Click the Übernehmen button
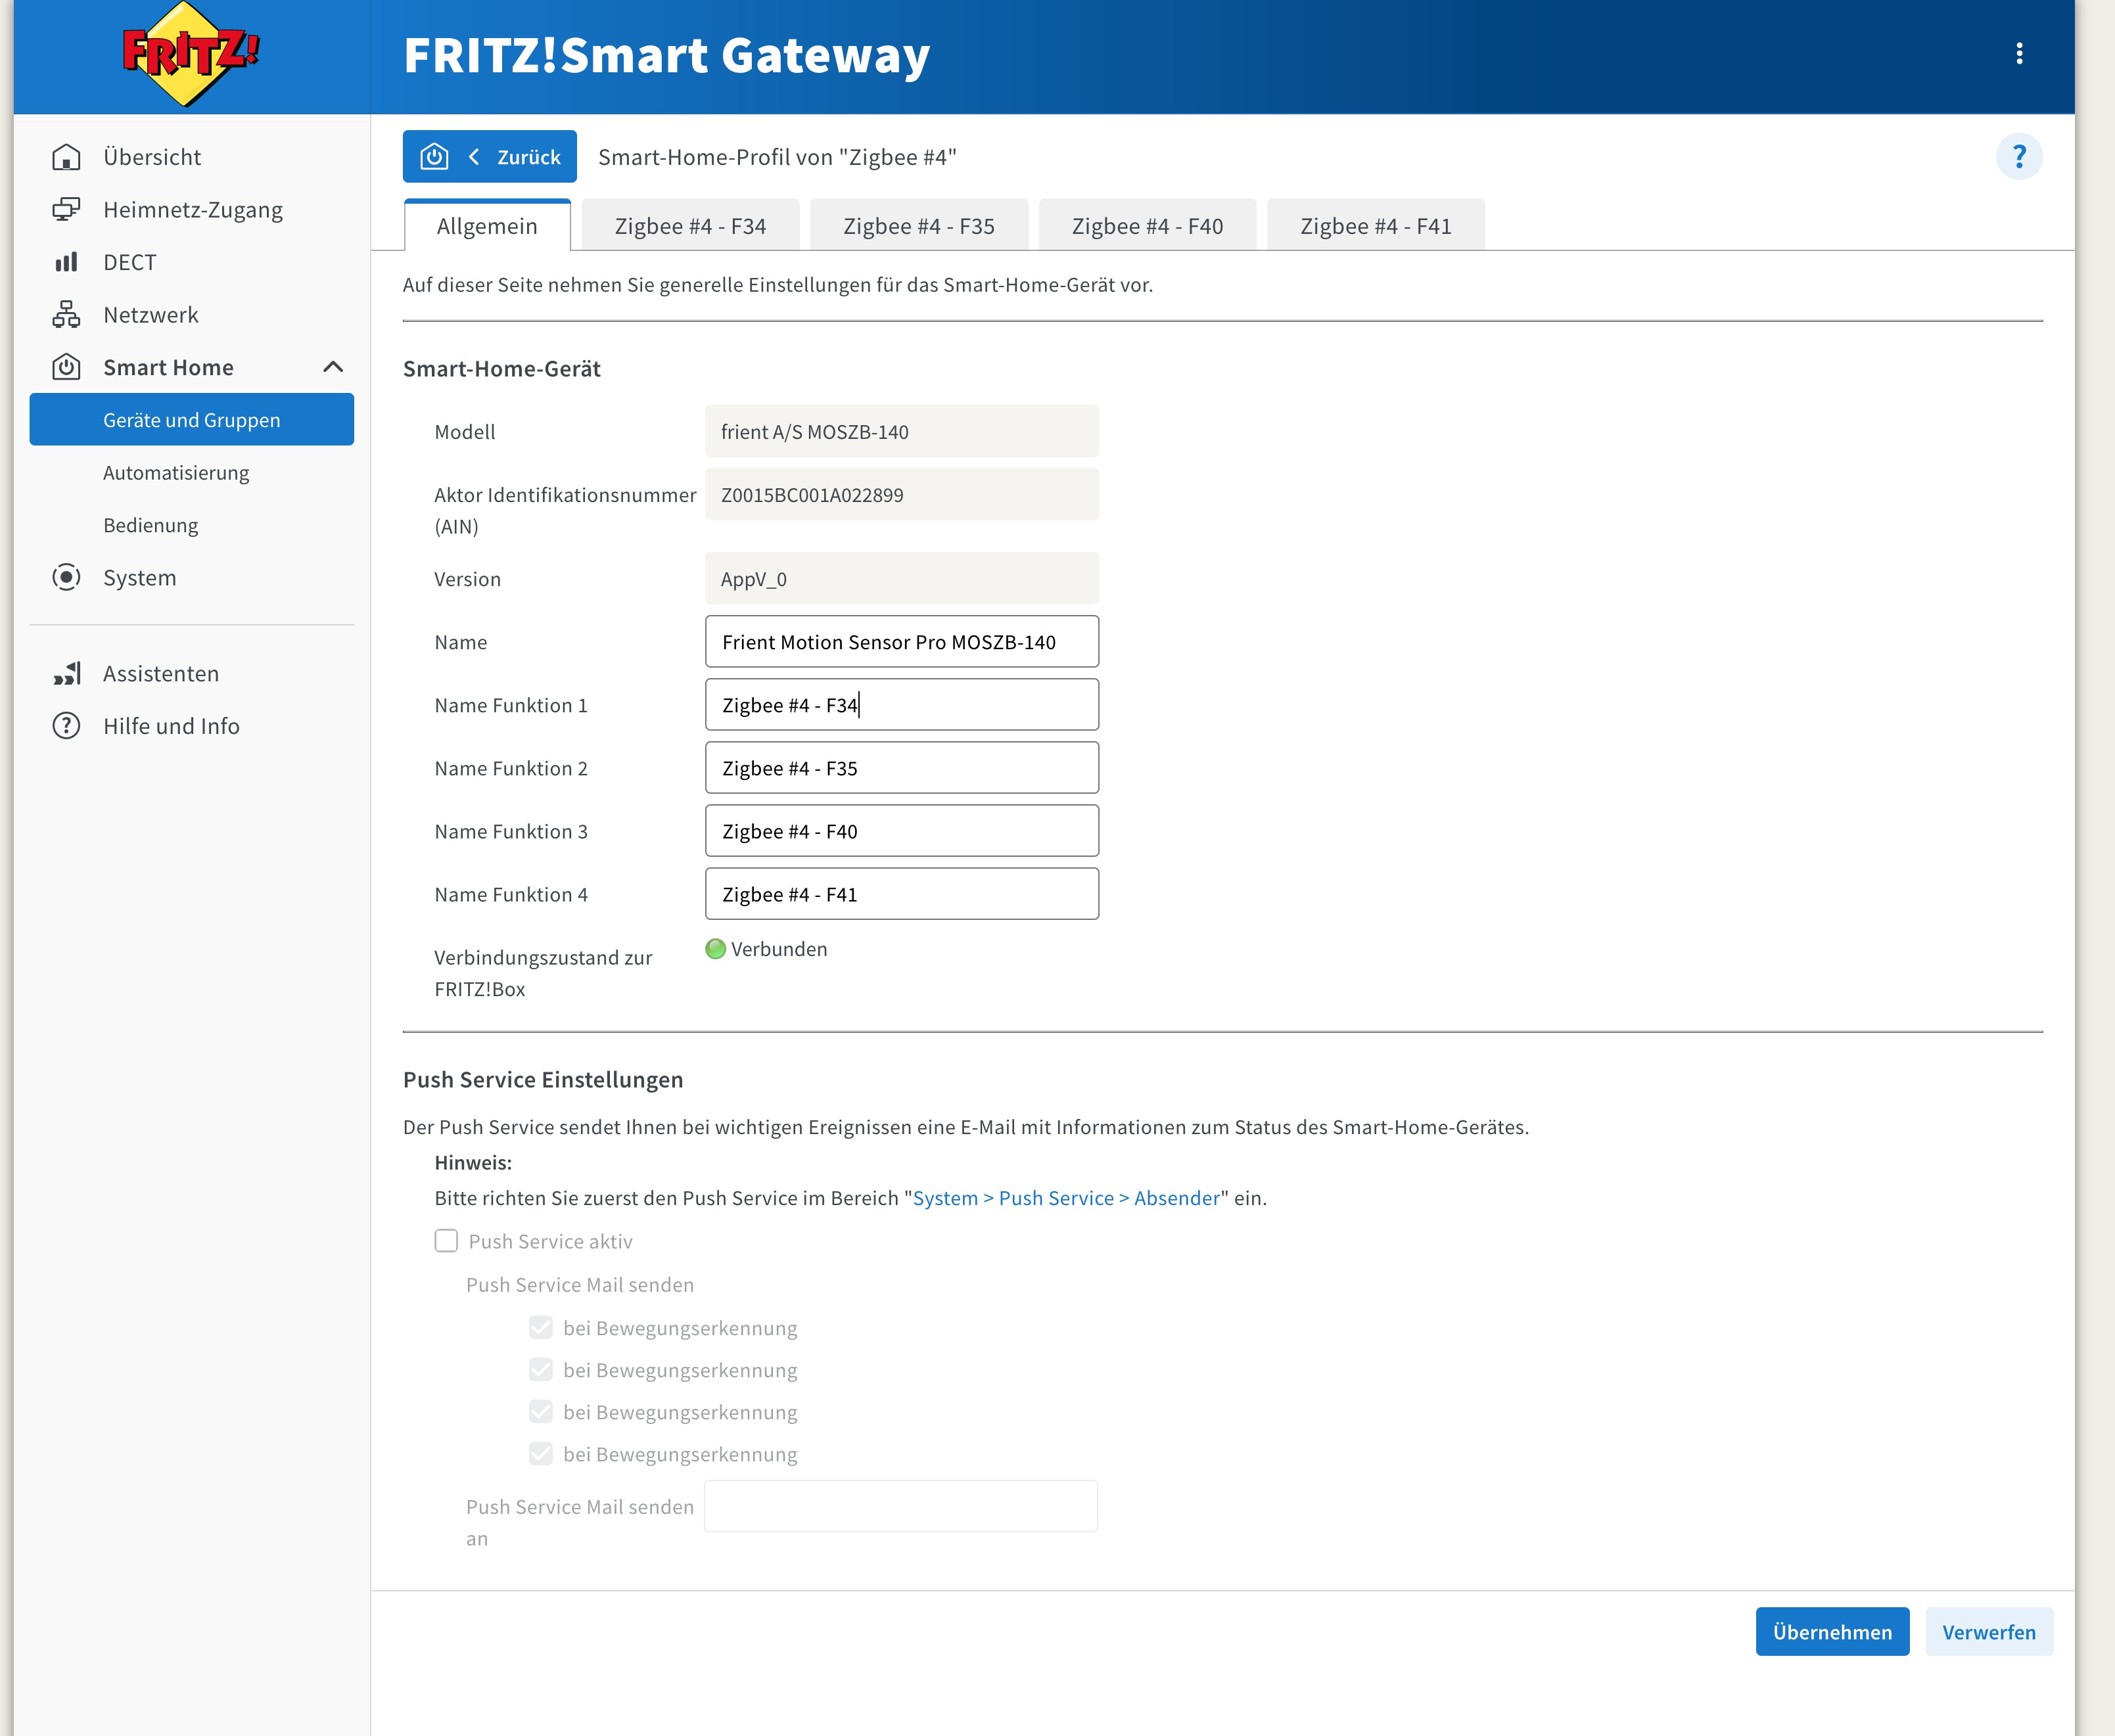 click(x=1831, y=1632)
